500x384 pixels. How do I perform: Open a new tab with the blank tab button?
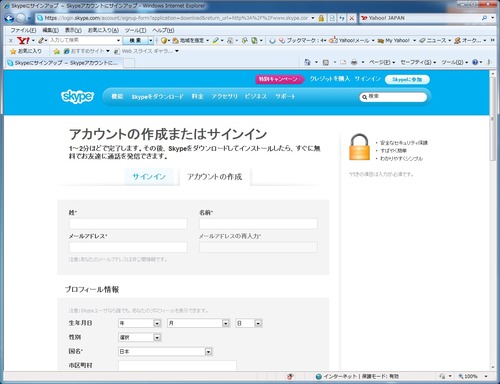tap(129, 63)
